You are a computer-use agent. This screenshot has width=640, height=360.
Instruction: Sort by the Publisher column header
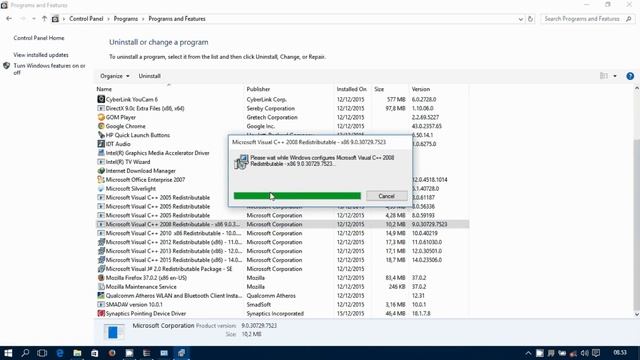coord(289,89)
